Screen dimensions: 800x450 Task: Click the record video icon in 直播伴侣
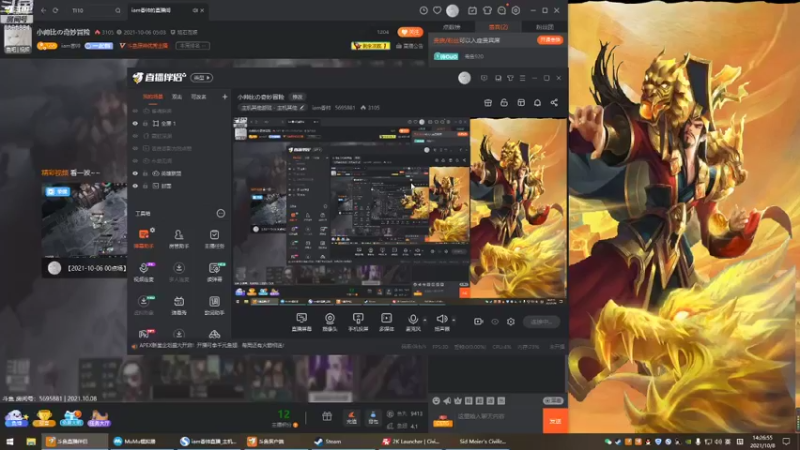tap(478, 321)
